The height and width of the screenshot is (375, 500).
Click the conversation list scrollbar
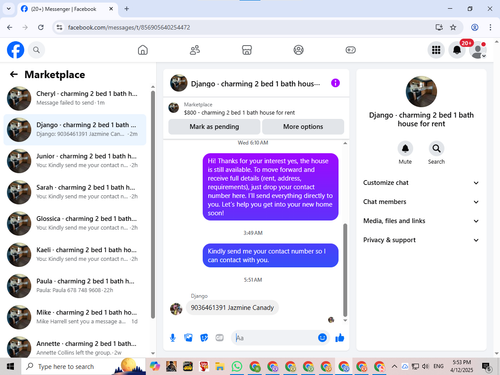(x=153, y=204)
